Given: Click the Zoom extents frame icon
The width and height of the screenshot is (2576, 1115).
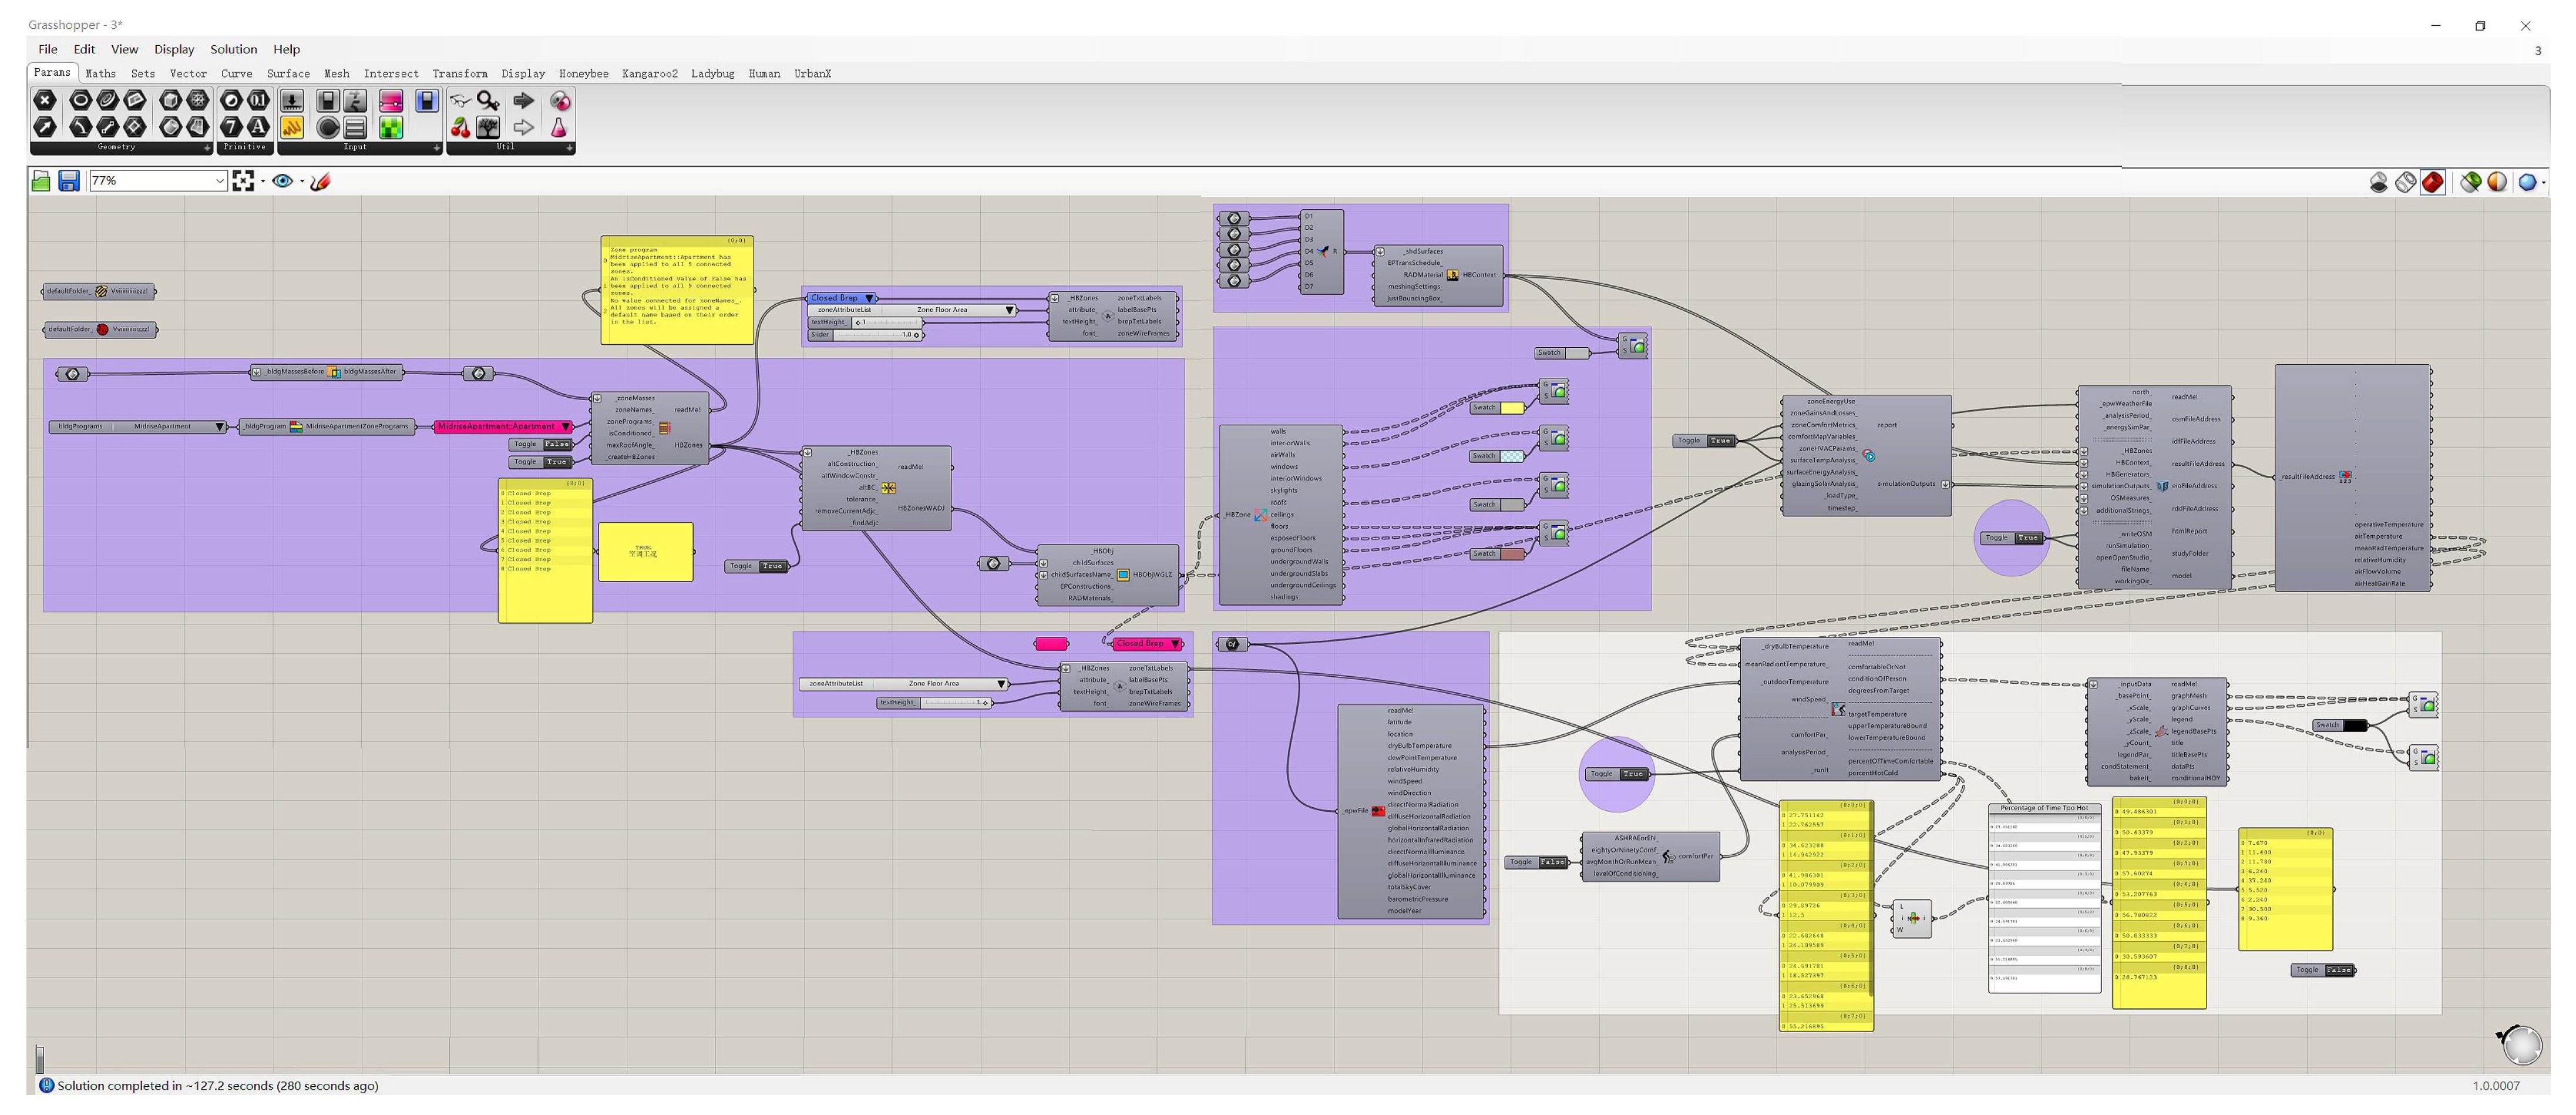Looking at the screenshot, I should click(243, 181).
